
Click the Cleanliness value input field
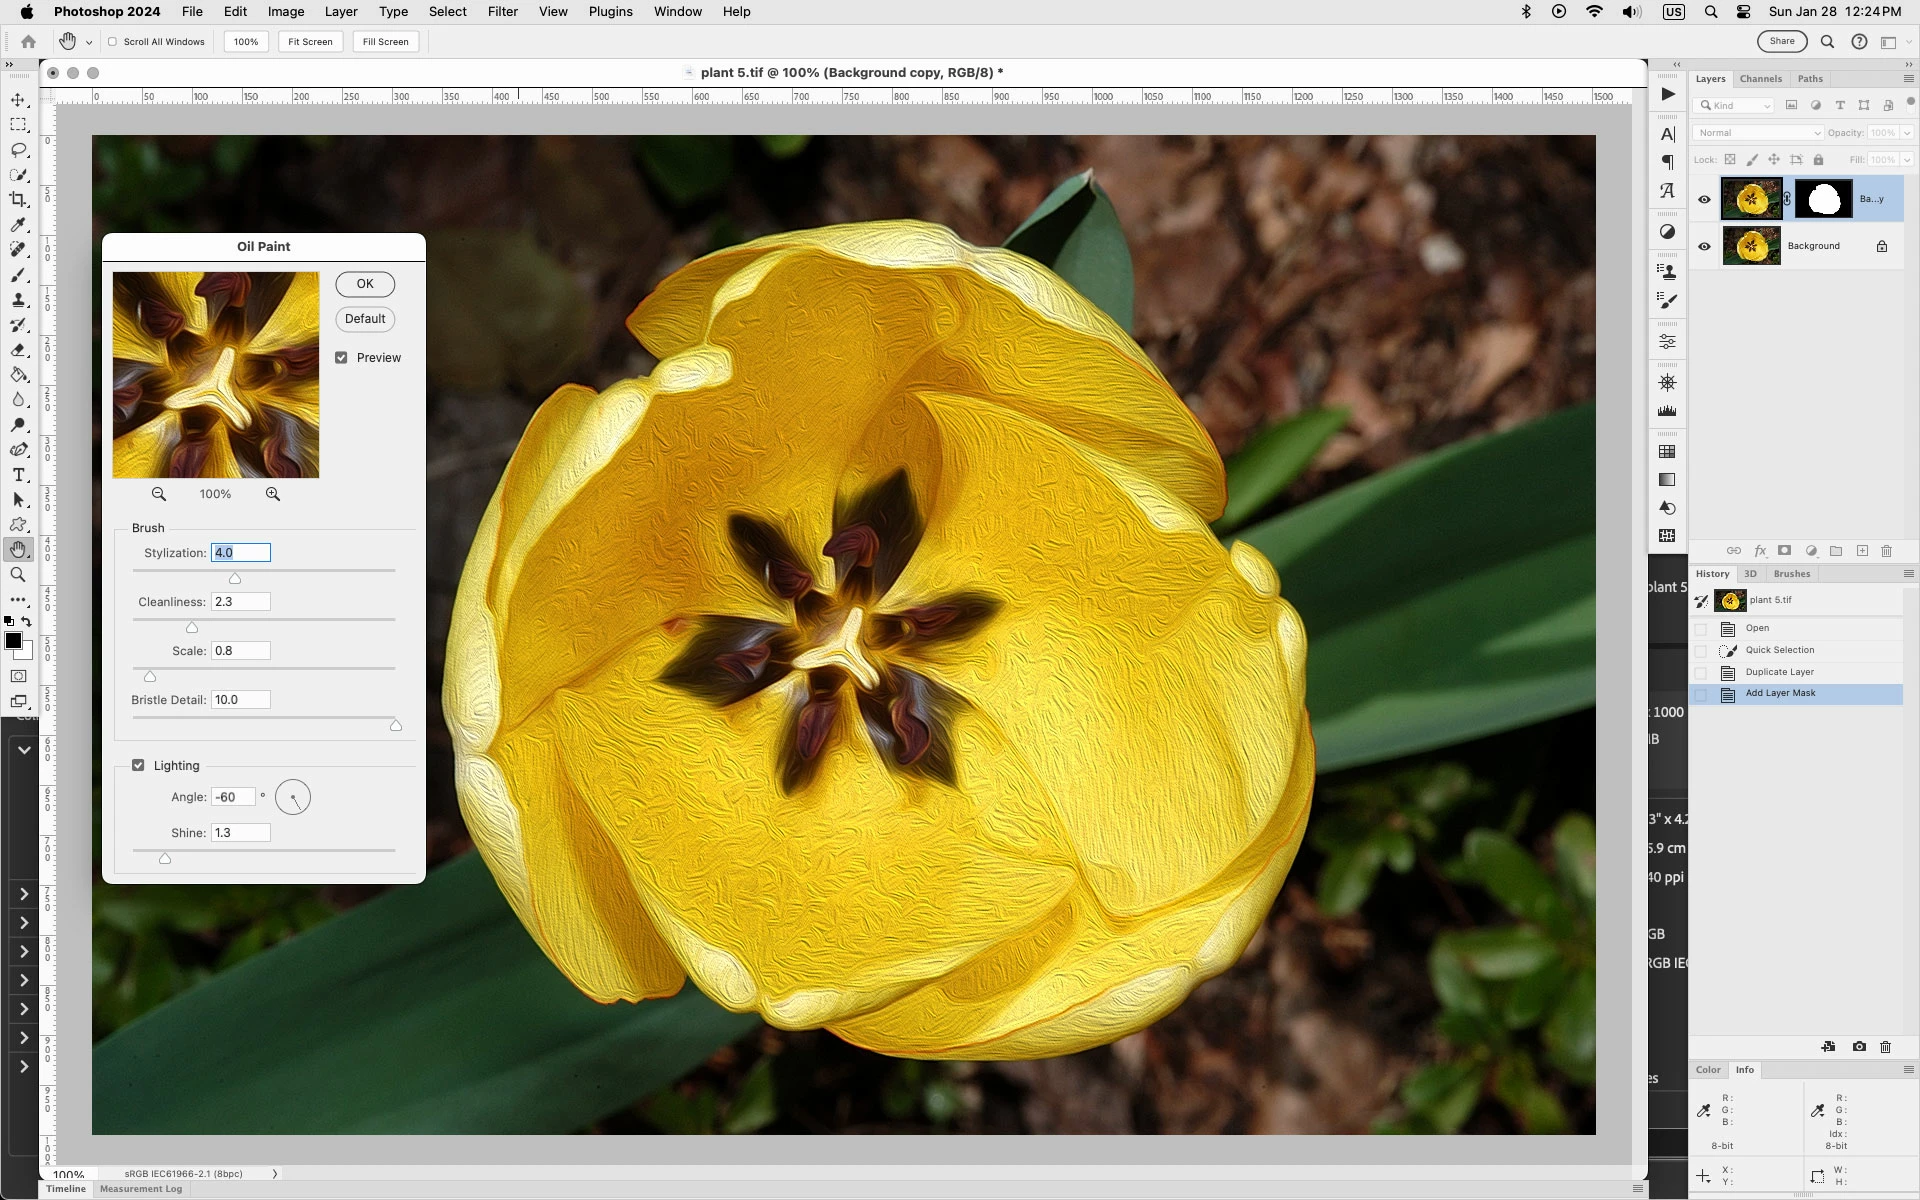click(240, 602)
